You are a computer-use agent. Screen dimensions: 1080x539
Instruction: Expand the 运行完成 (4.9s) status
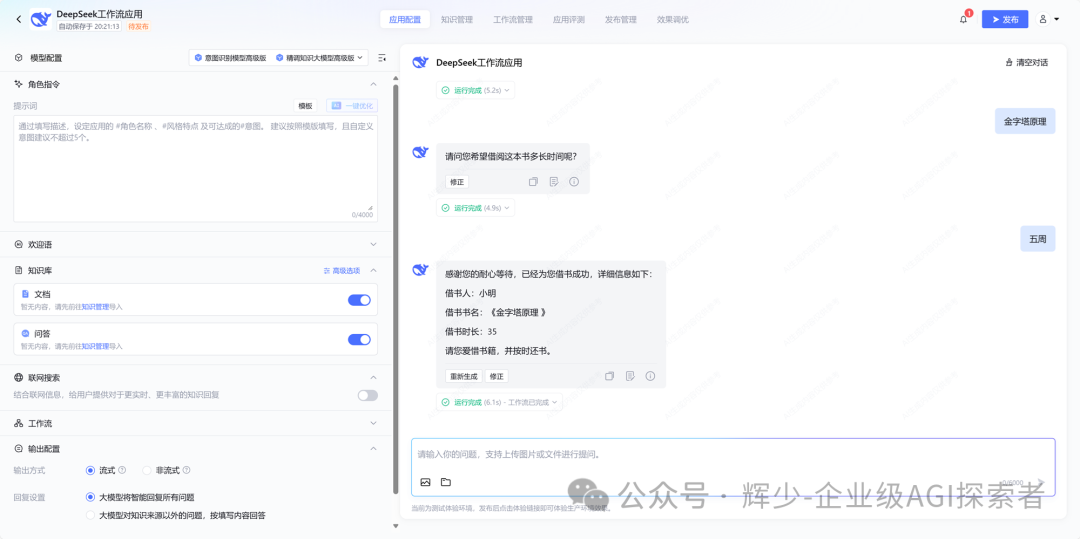pos(475,207)
